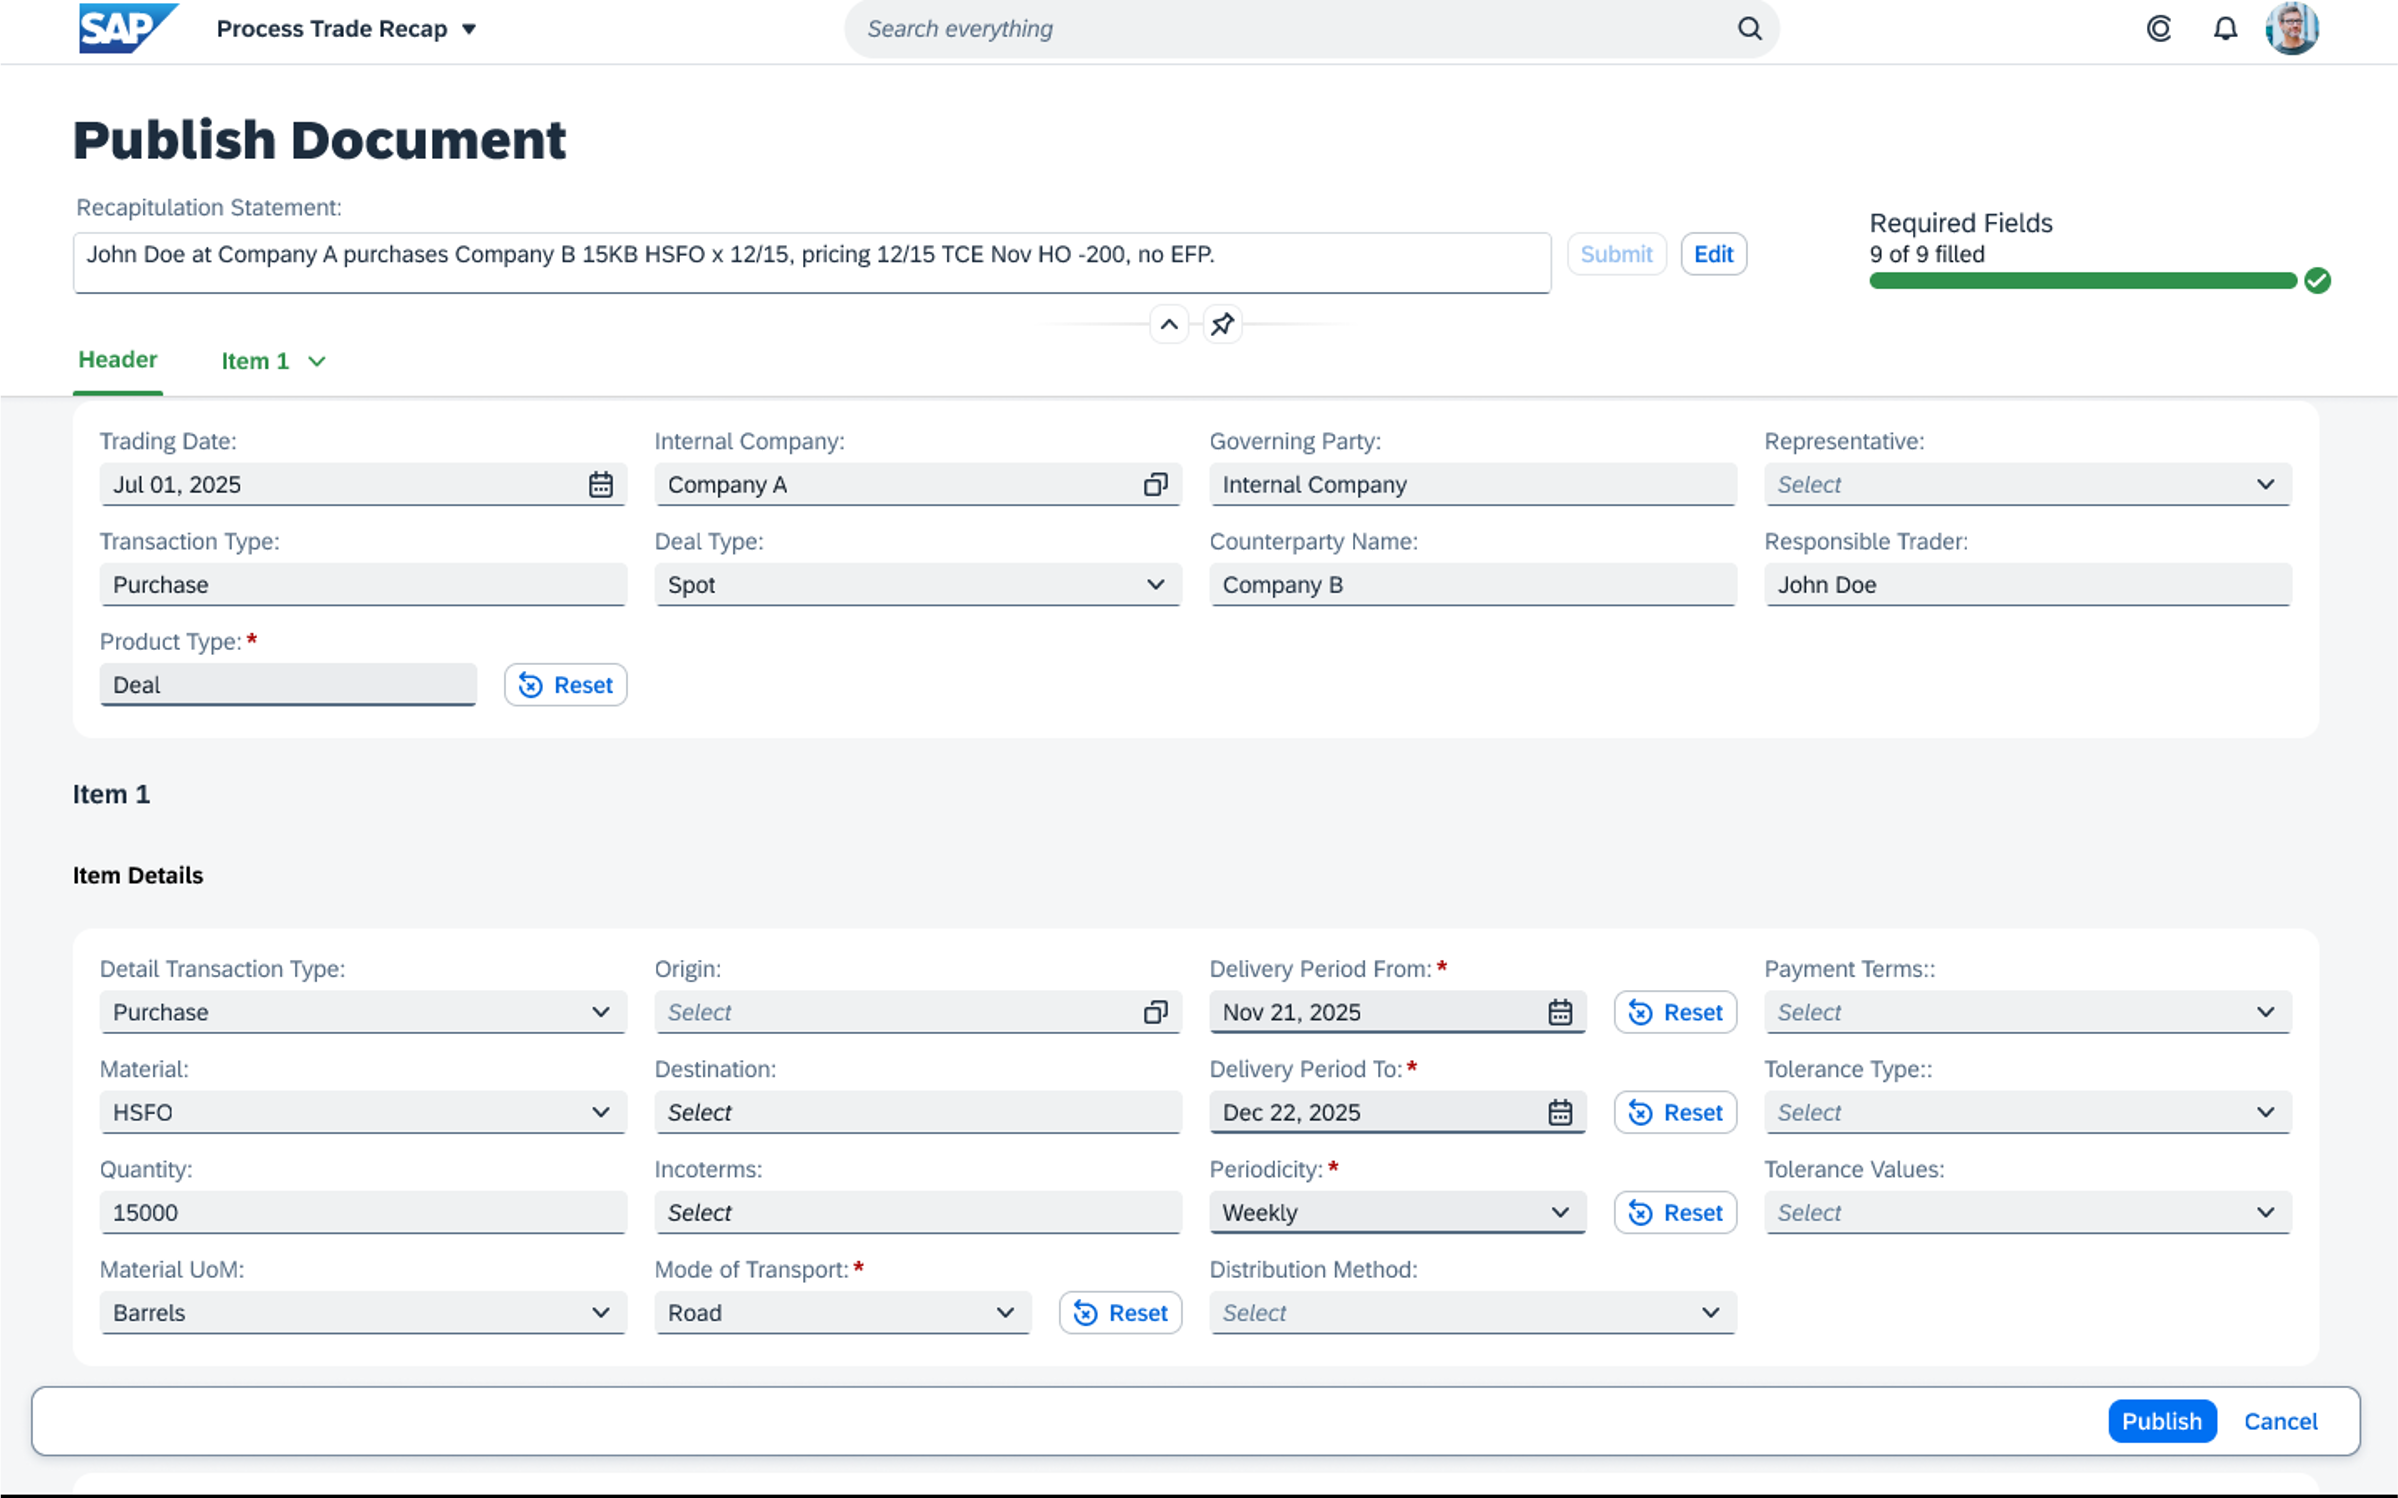Open the Trading Date calendar picker

(600, 485)
